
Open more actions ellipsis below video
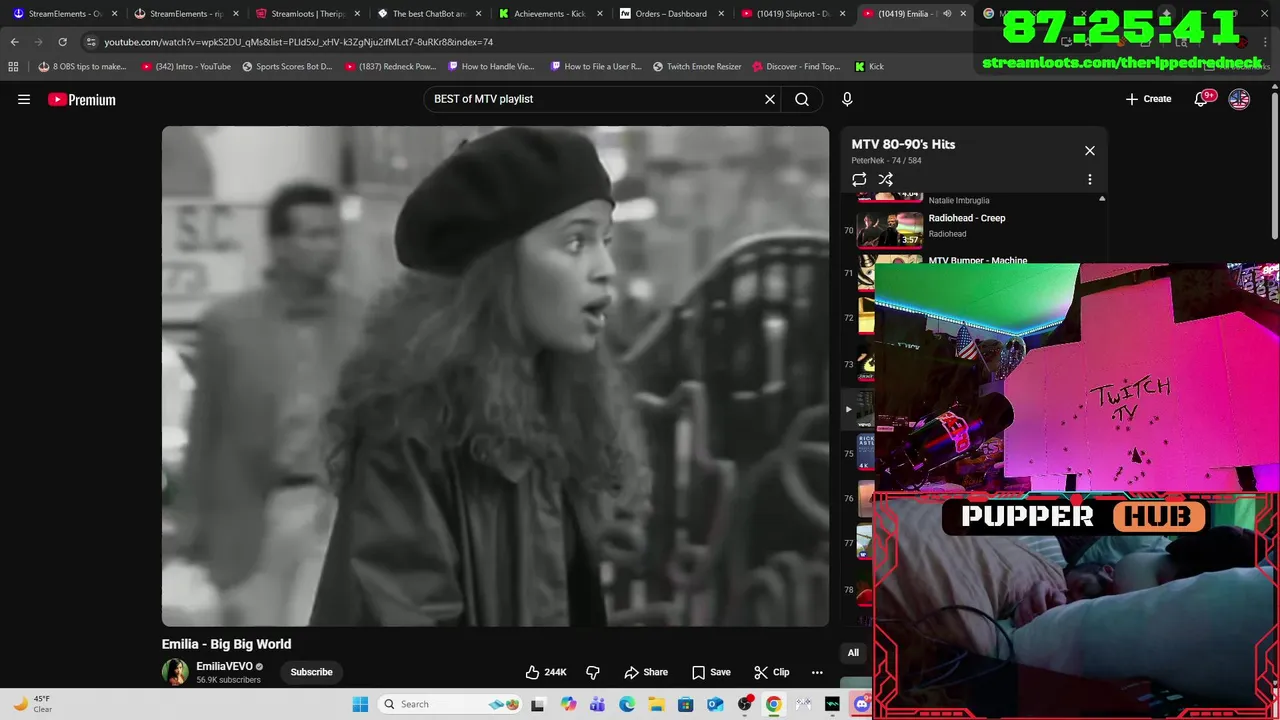pos(817,672)
